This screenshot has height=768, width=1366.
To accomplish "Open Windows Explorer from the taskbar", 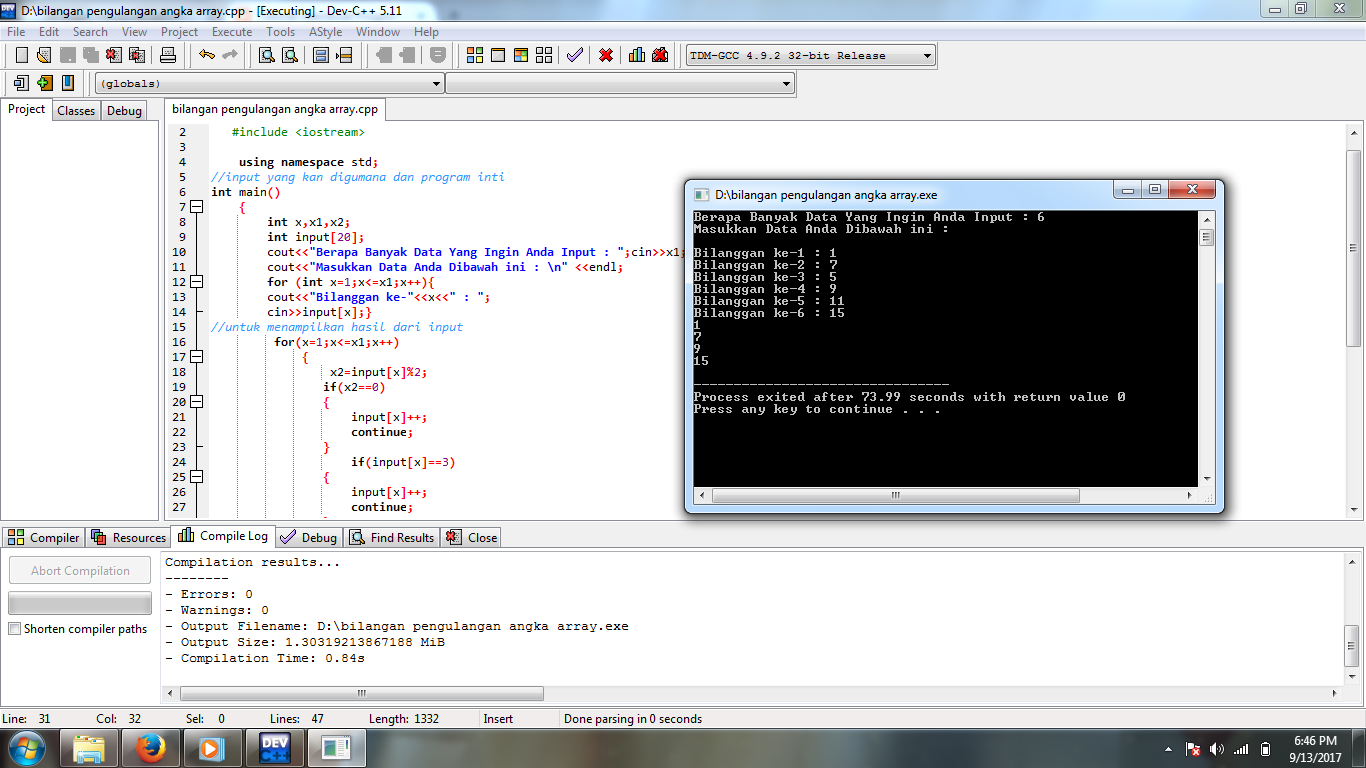I will 89,747.
